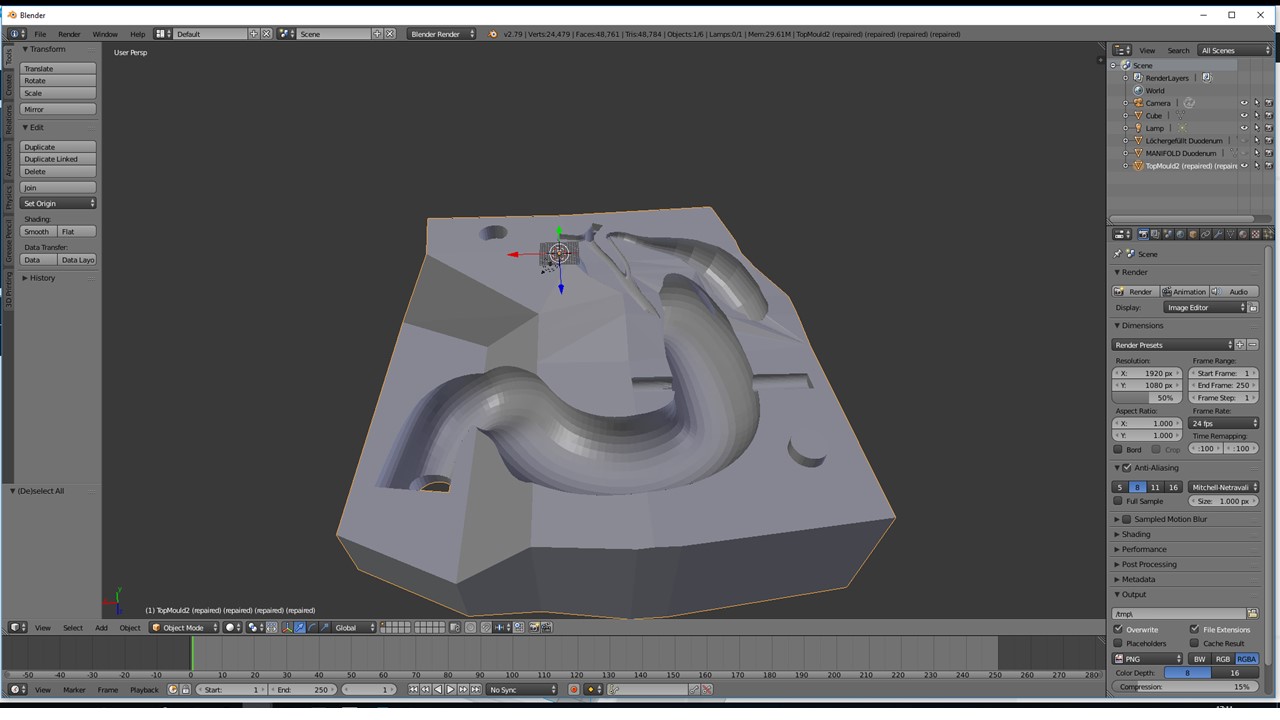Click the Translate button
The height and width of the screenshot is (720, 1280).
point(58,69)
